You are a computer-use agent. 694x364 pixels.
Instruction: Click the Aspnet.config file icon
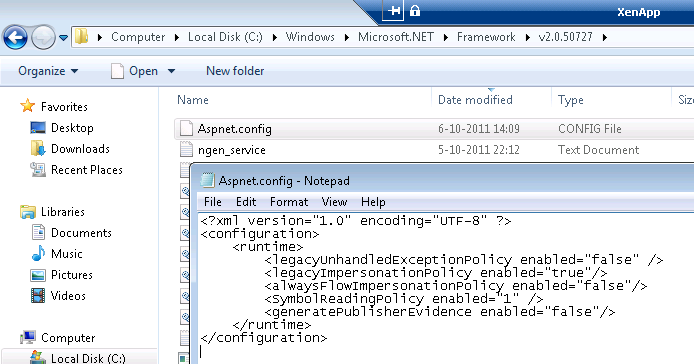click(186, 128)
